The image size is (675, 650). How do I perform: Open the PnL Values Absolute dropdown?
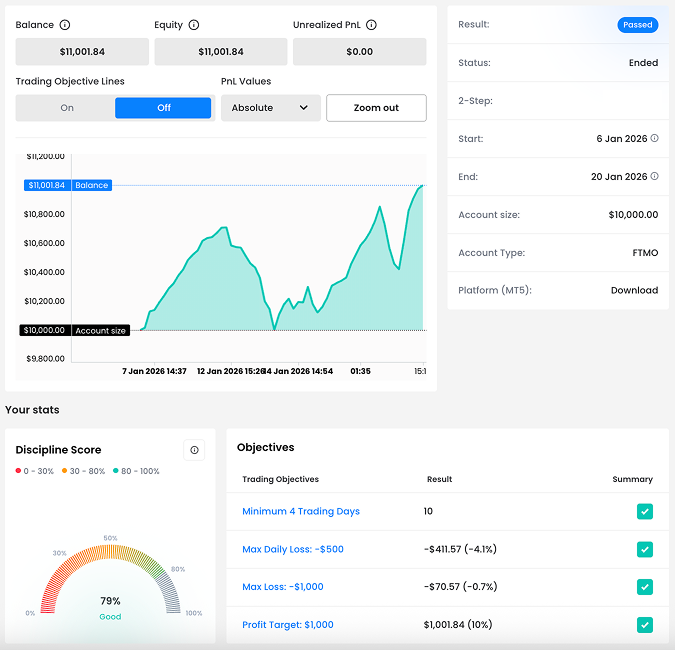pyautogui.click(x=270, y=108)
